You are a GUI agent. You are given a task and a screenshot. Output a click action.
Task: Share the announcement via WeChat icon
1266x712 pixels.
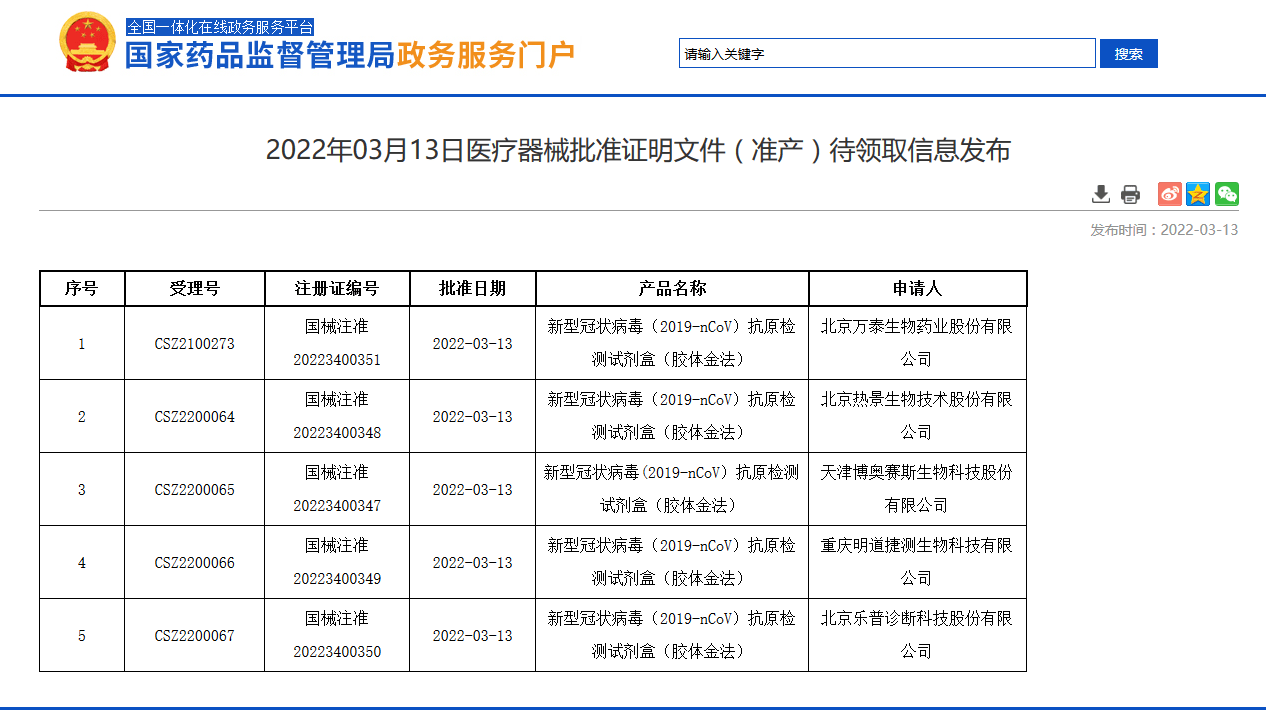point(1226,194)
